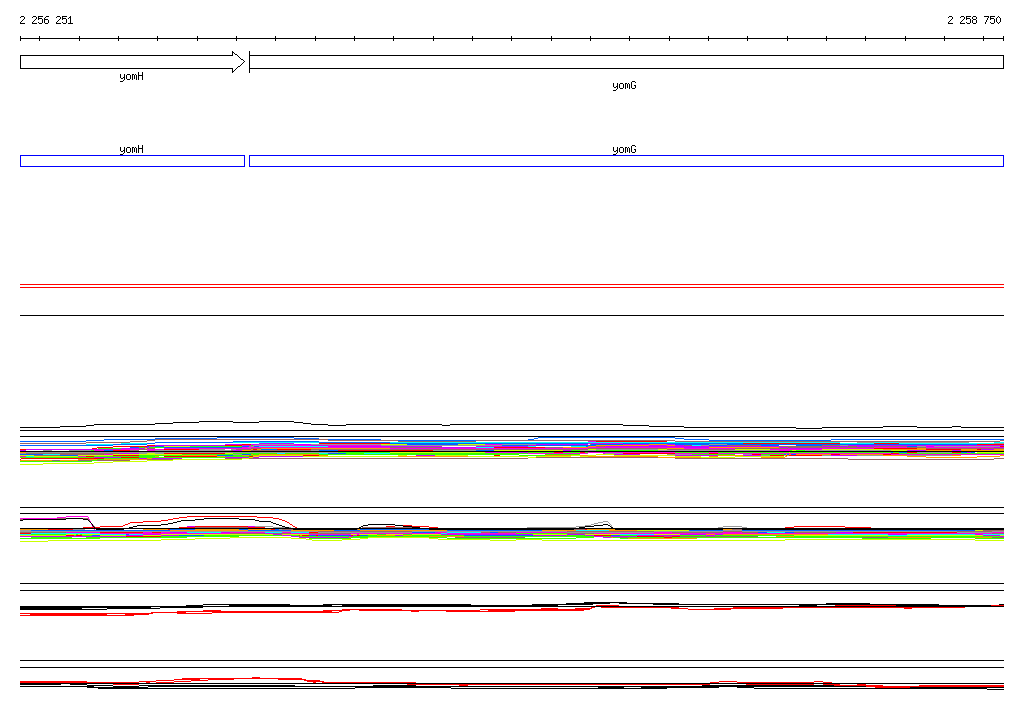Click the yomG label above the blue box
The width and height of the screenshot is (1024, 714).
pyautogui.click(x=624, y=149)
